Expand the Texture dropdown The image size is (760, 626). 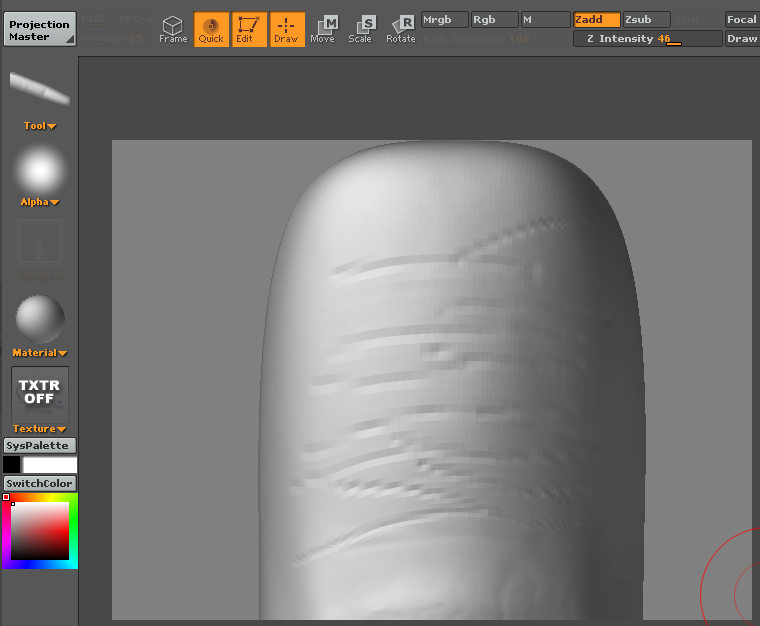pos(40,429)
